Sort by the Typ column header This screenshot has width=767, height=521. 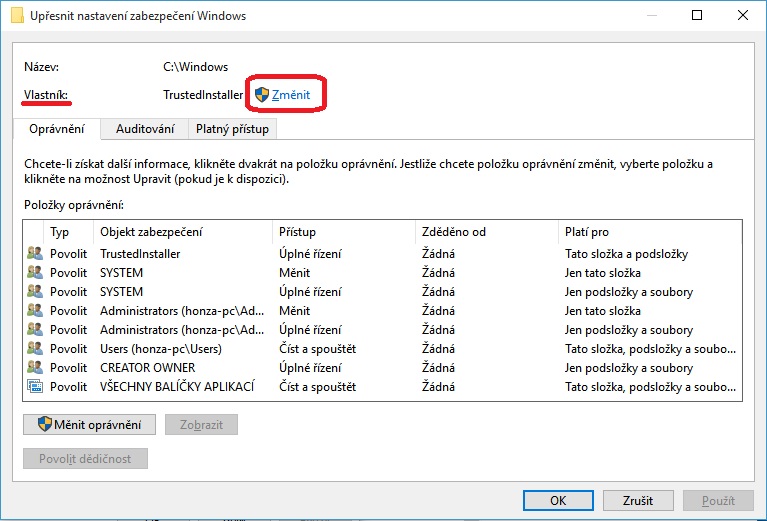(x=68, y=232)
